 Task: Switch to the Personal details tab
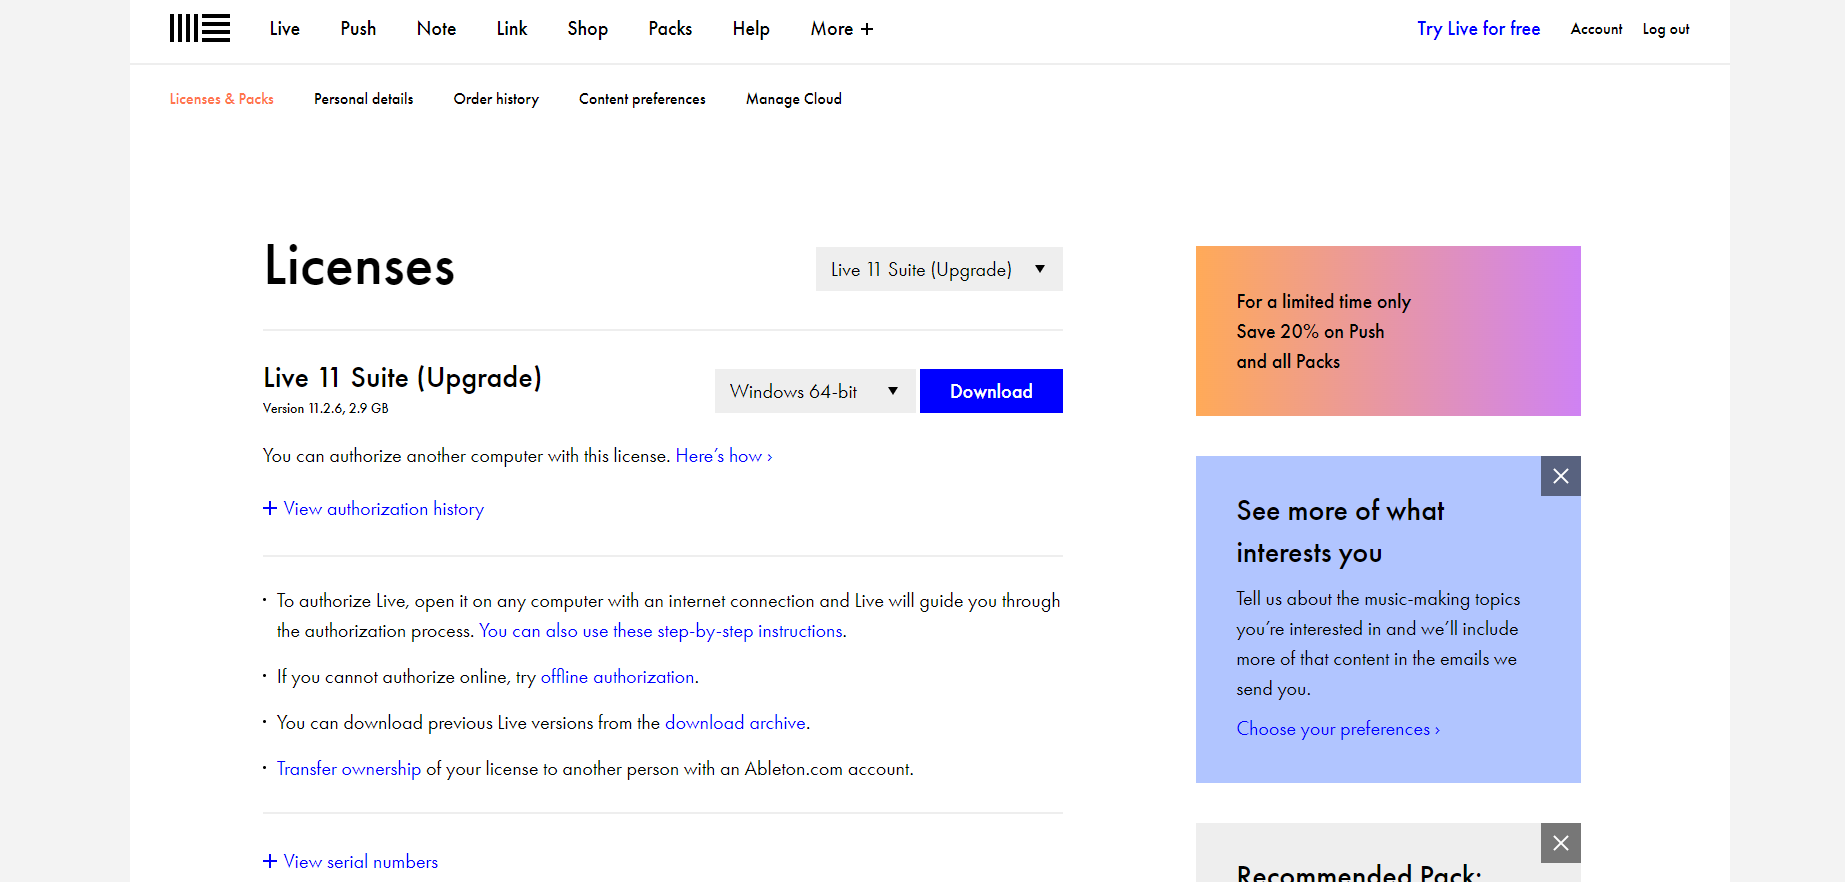(364, 99)
